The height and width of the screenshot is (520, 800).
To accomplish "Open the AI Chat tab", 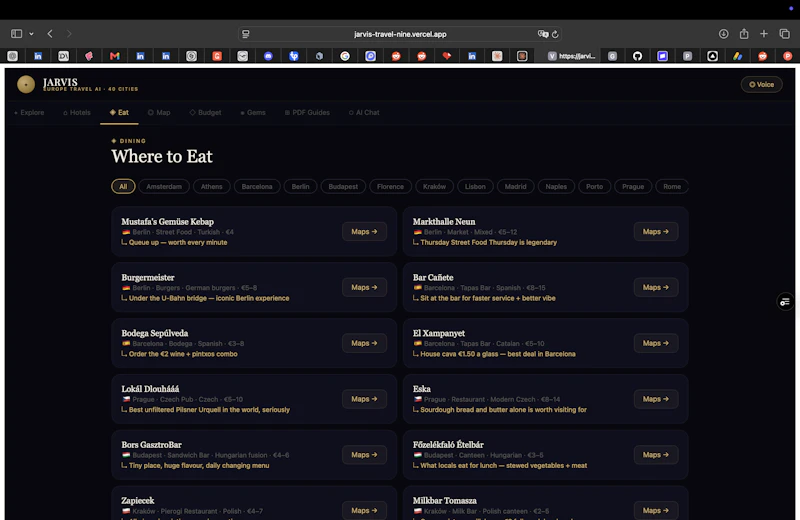I will coord(364,112).
